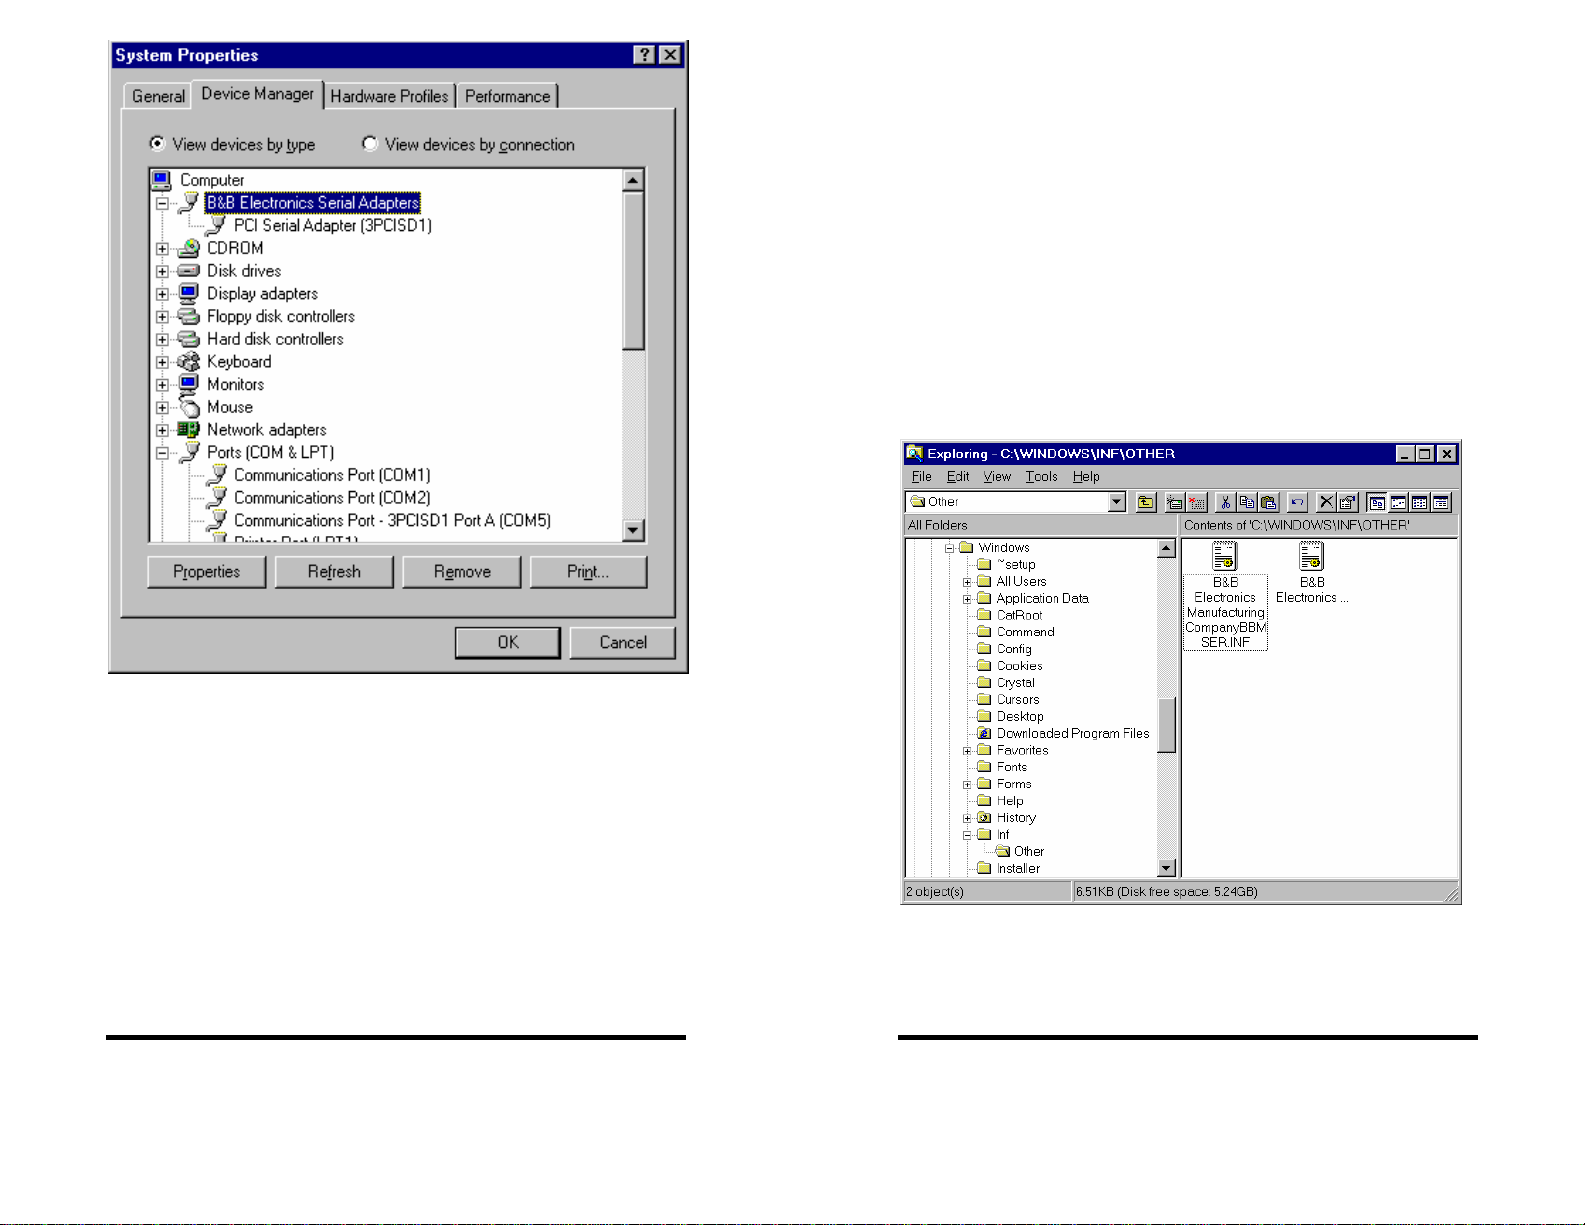Image resolution: width=1585 pixels, height=1225 pixels.
Task: Select Communications Port (COM1)
Action: (x=332, y=475)
